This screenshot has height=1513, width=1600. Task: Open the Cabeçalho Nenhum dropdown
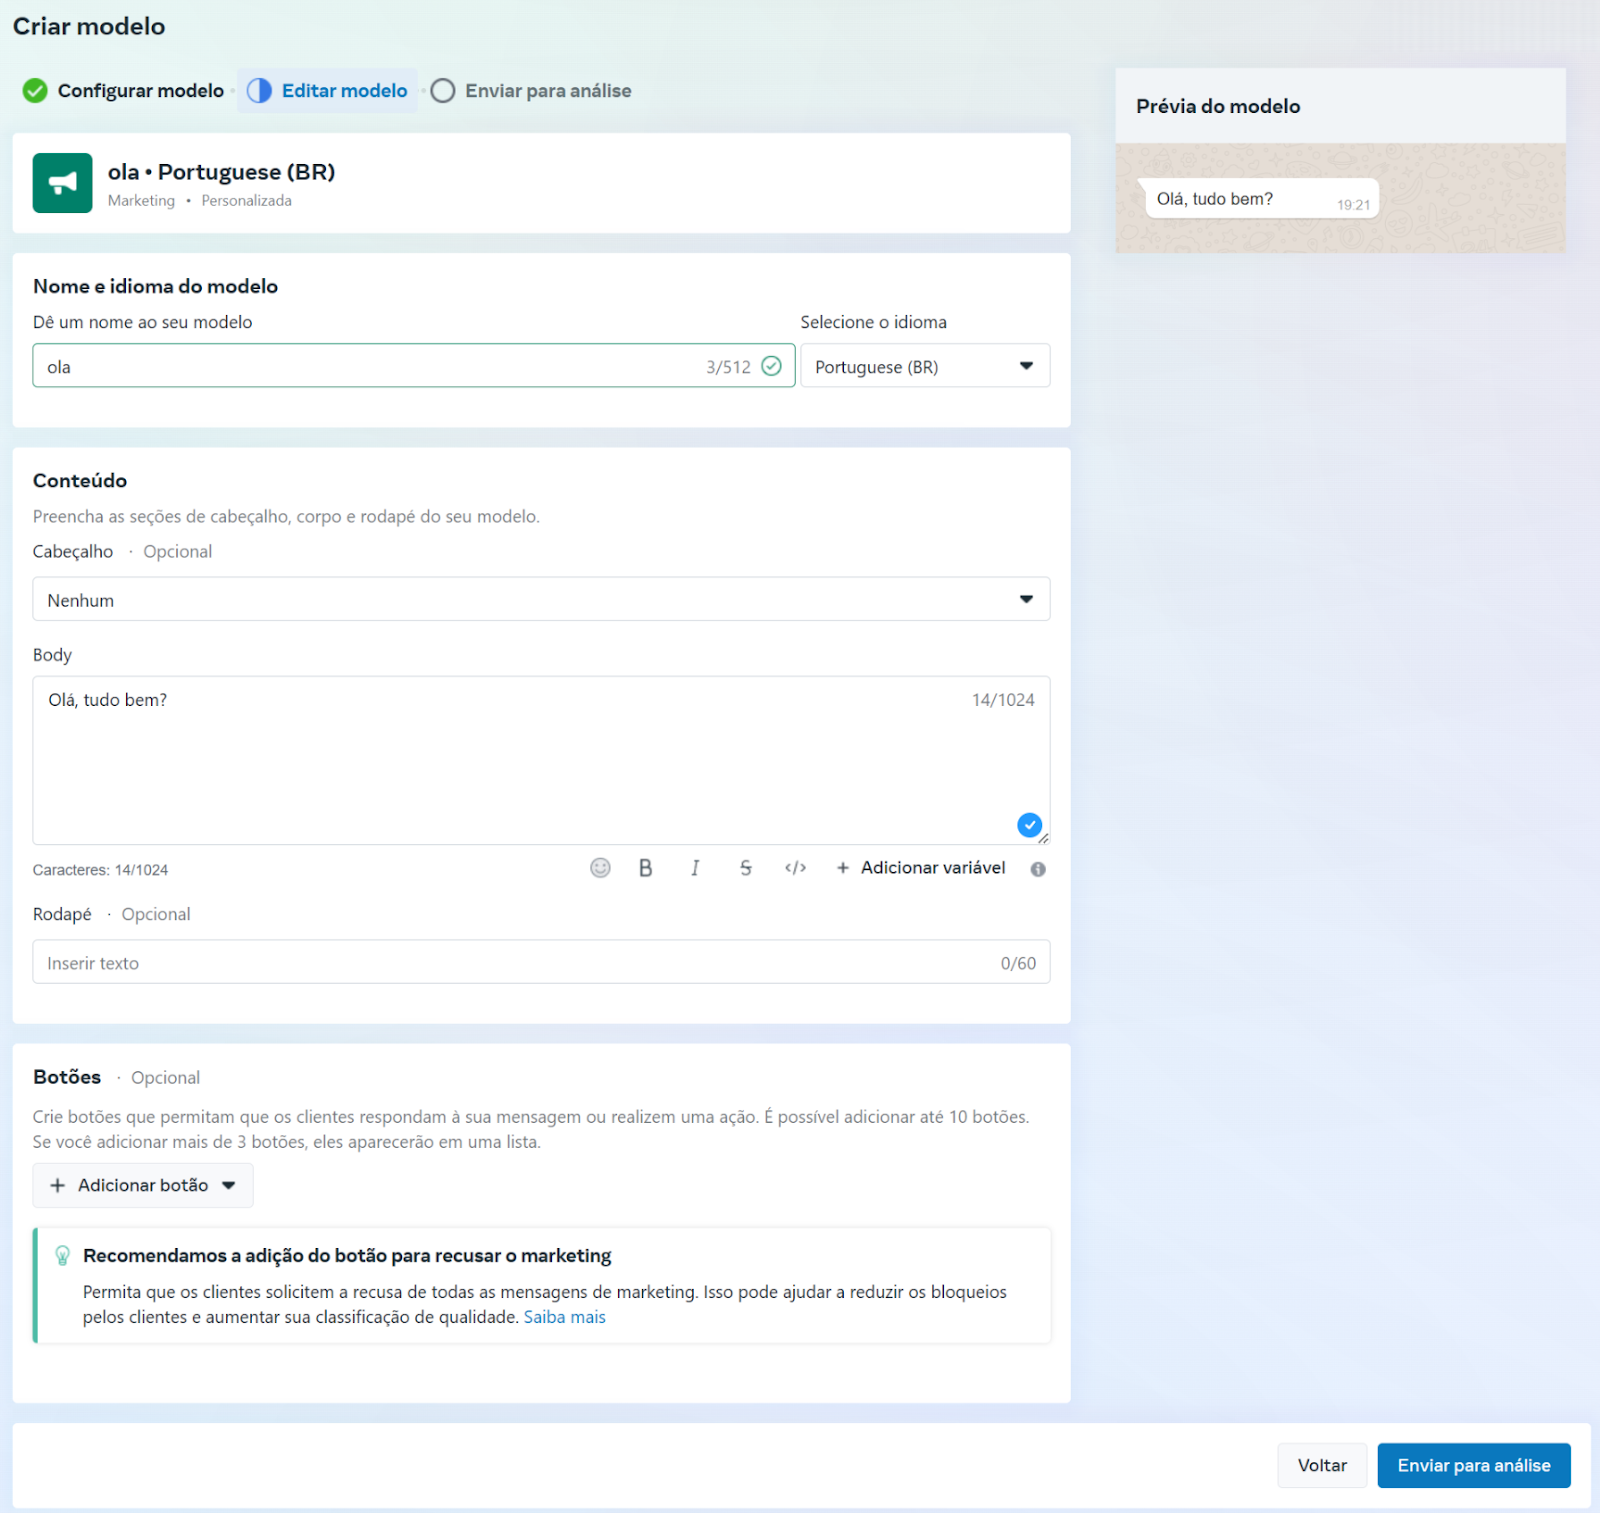coord(541,599)
